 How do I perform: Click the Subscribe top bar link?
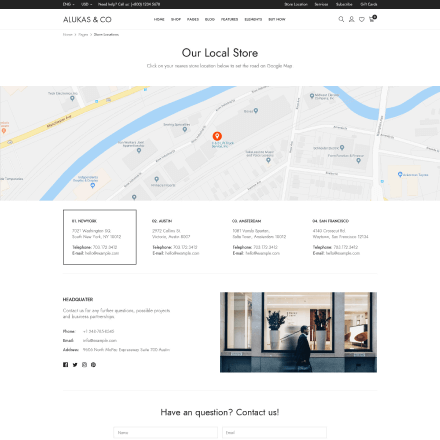[x=344, y=4]
